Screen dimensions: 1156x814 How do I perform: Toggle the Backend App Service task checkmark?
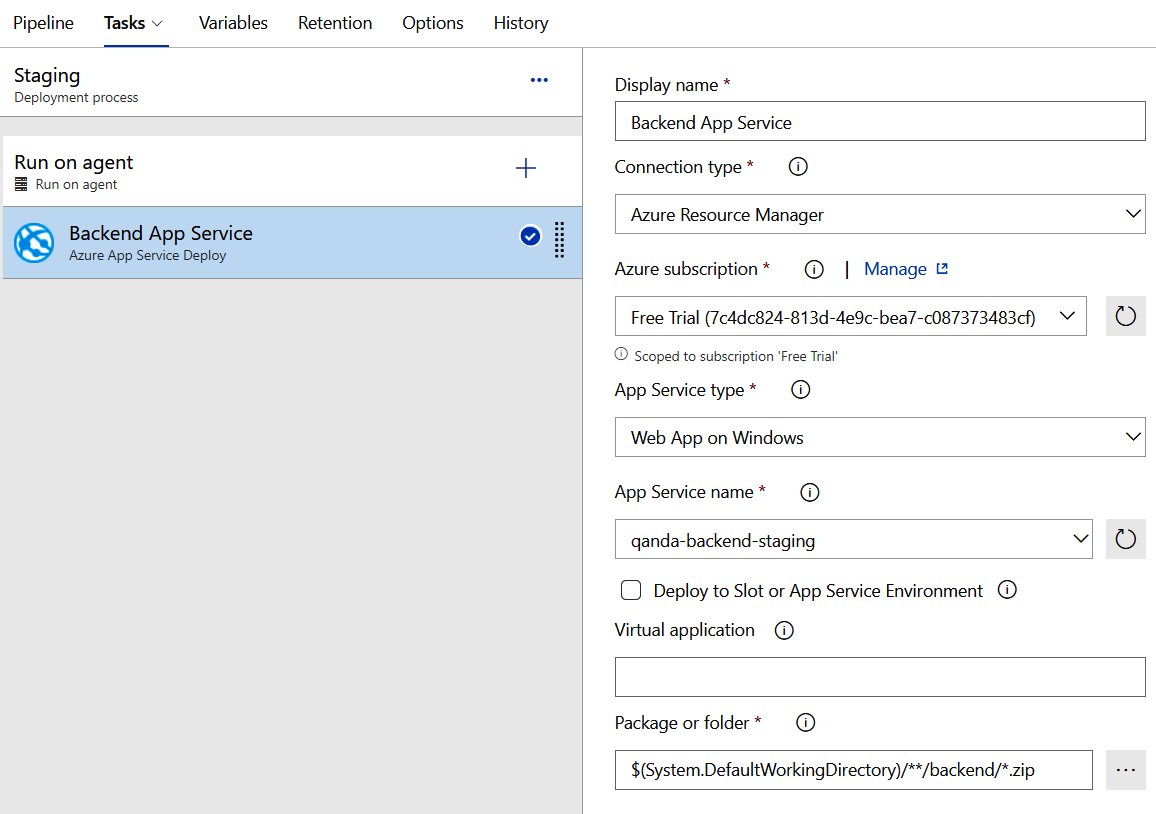coord(530,236)
